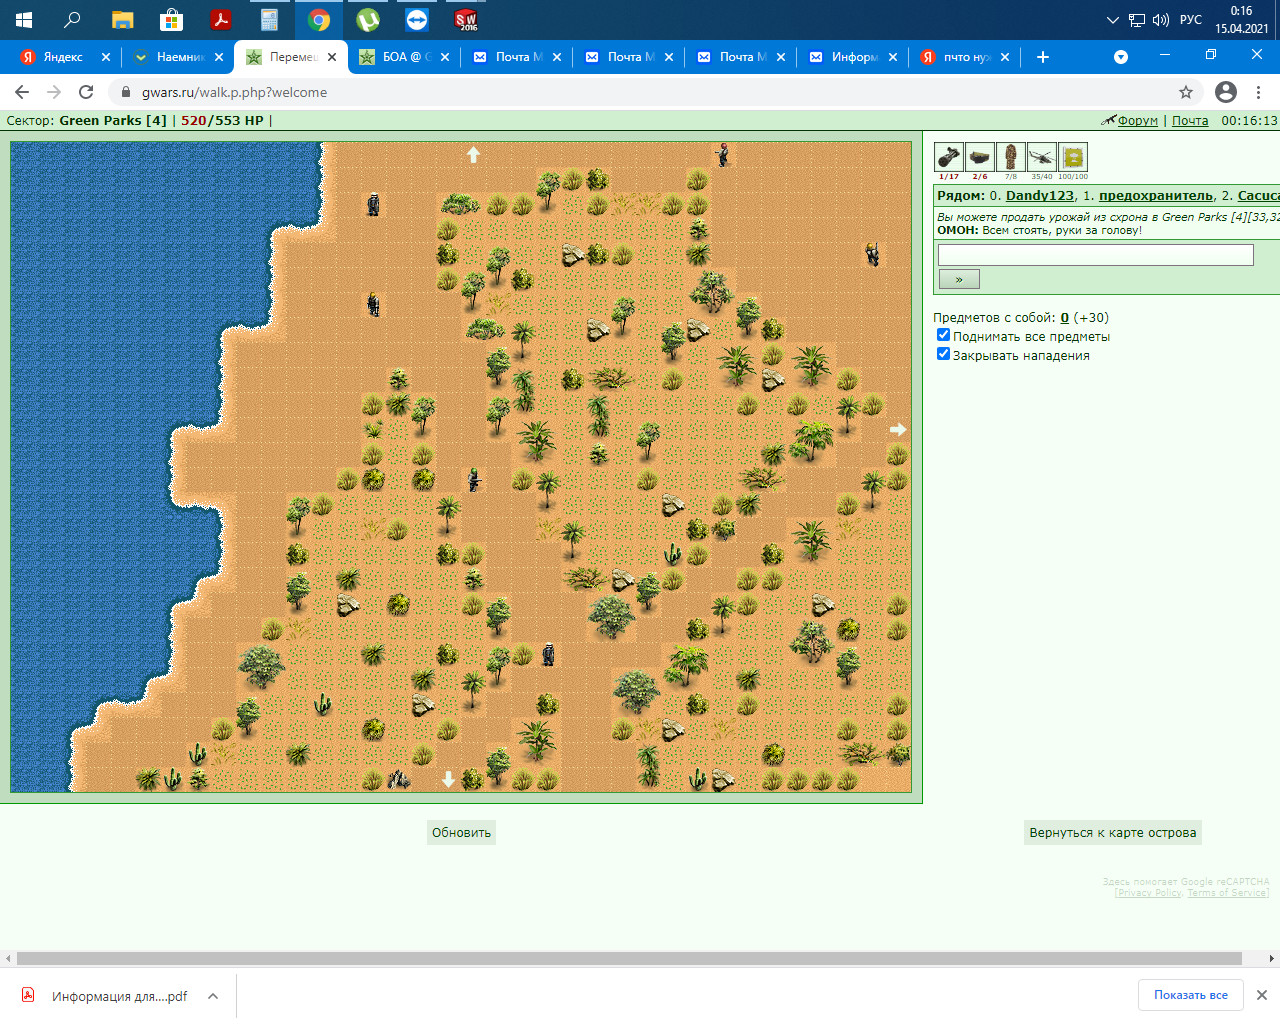This screenshot has height=1024, width=1280.
Task: Launch uTorrent from the taskbar
Action: pos(368,19)
